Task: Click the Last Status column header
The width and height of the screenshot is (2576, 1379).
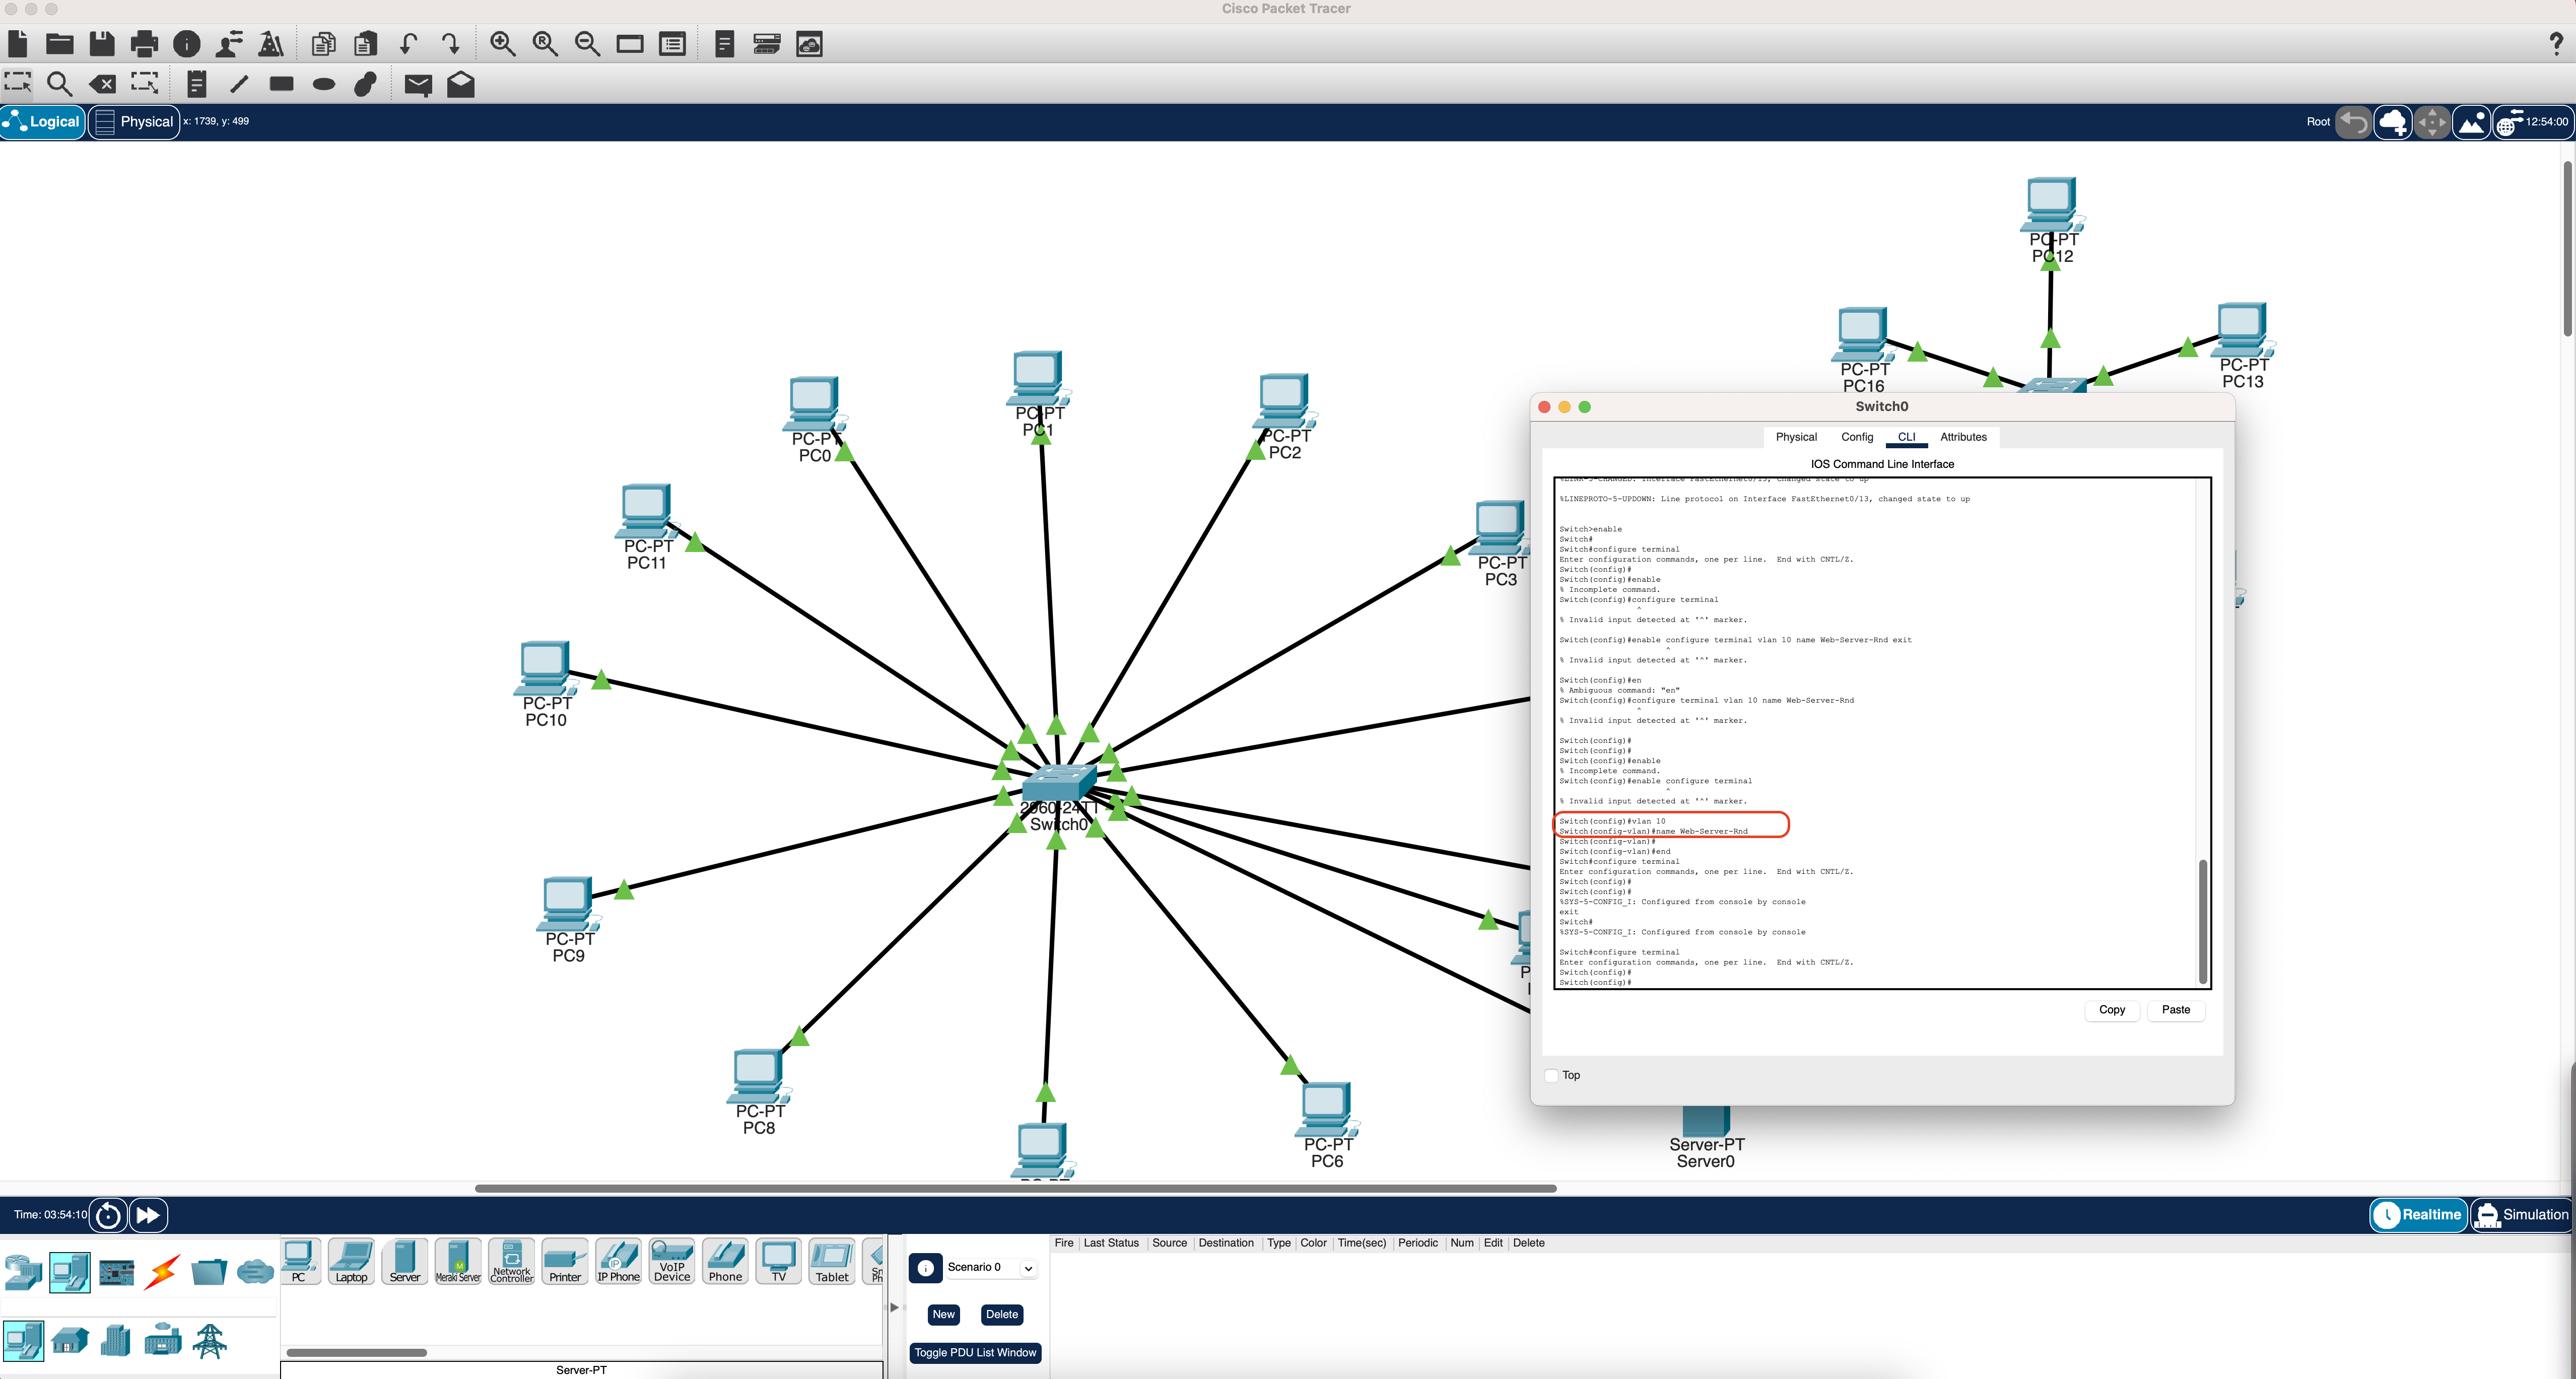Action: [x=1111, y=1243]
